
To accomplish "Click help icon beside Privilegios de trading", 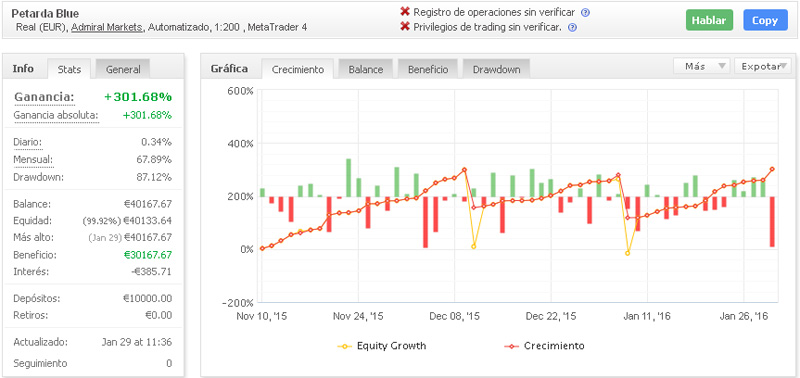I will coord(572,28).
